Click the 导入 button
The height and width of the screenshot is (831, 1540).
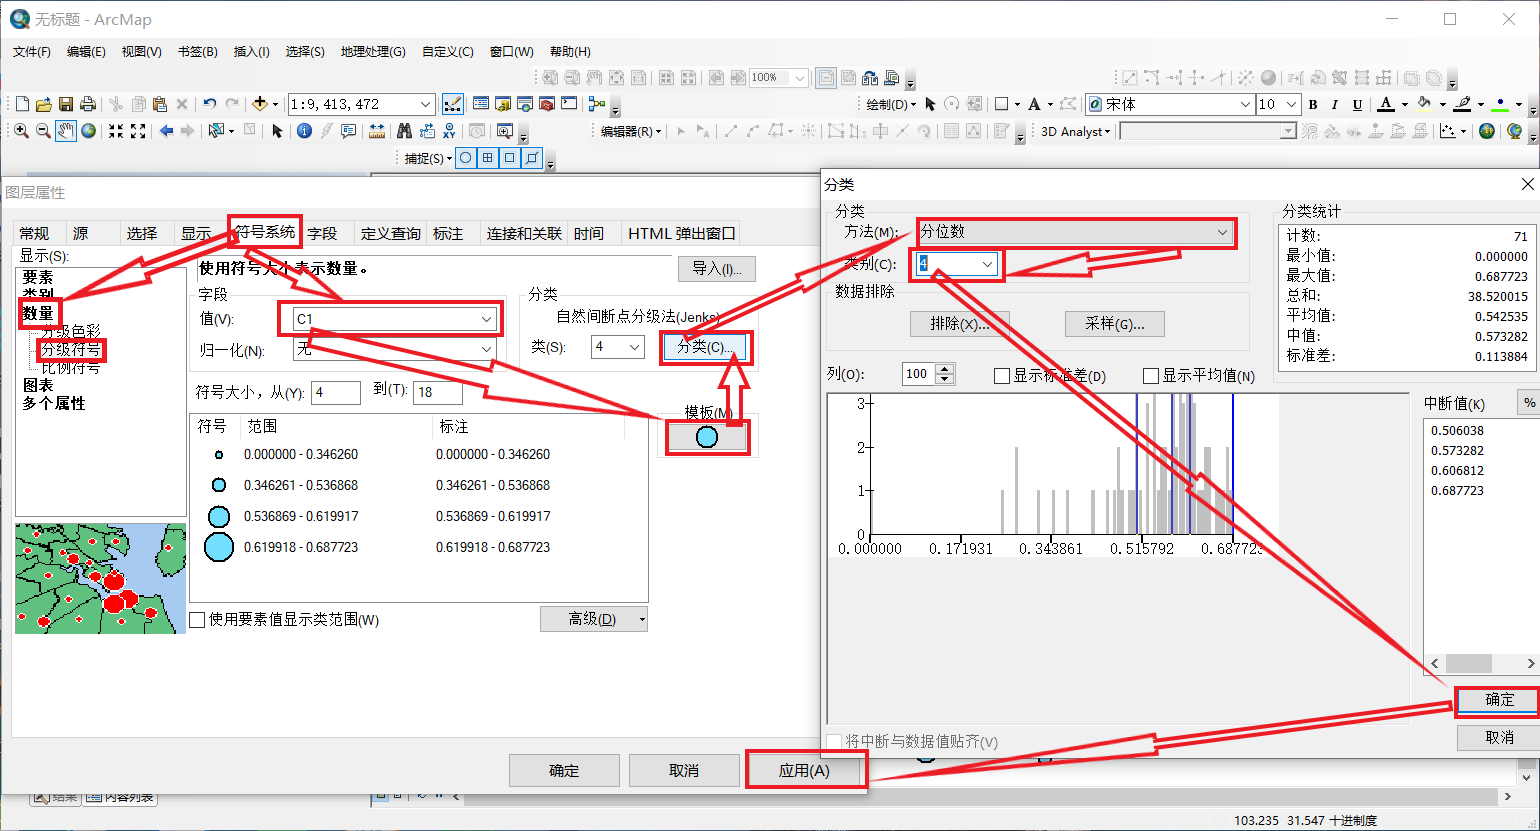click(x=717, y=268)
